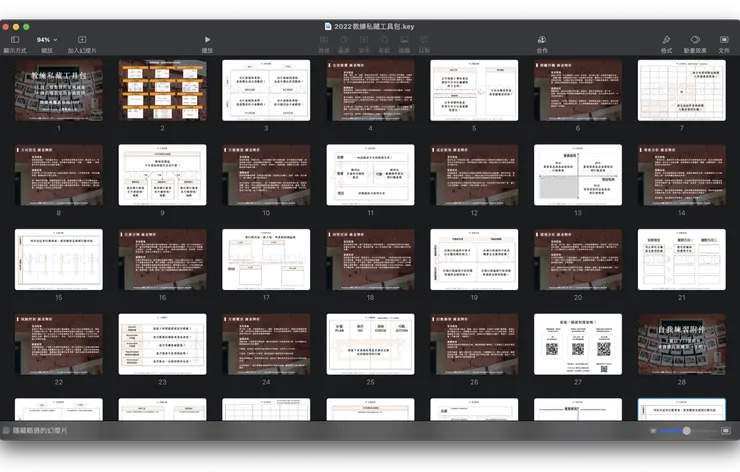Viewport: 740px width, 472px height.
Task: Select slide 14 thumbnail
Action: pyautogui.click(x=682, y=175)
